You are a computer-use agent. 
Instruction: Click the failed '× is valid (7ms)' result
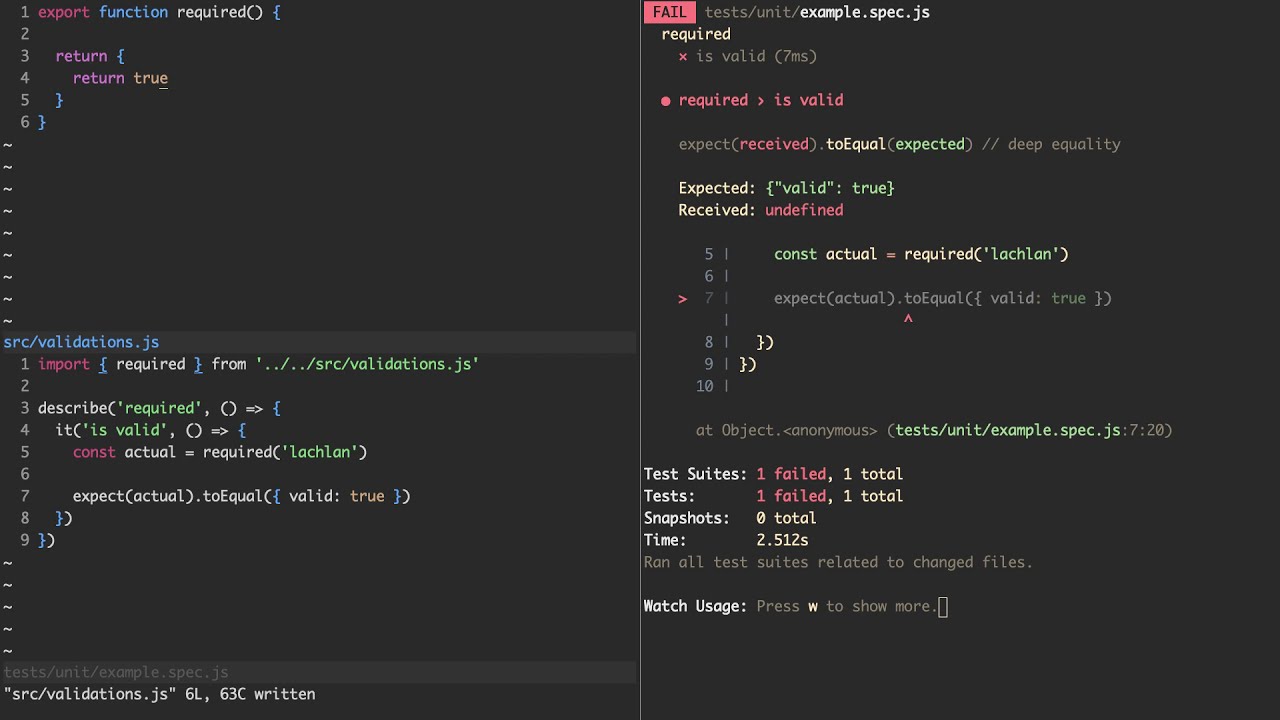pyautogui.click(x=748, y=56)
